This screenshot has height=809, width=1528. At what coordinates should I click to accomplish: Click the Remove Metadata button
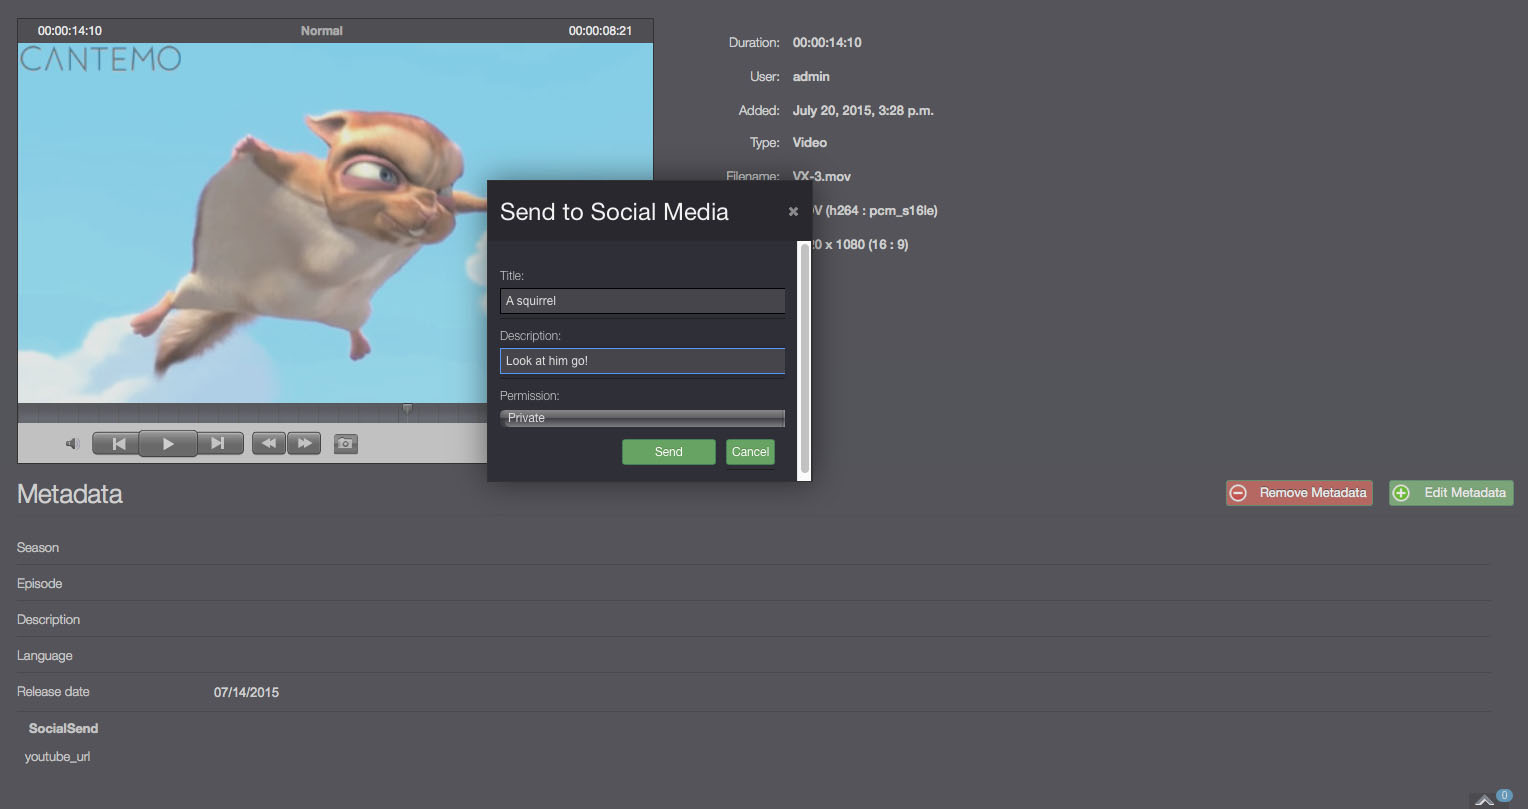click(1299, 493)
